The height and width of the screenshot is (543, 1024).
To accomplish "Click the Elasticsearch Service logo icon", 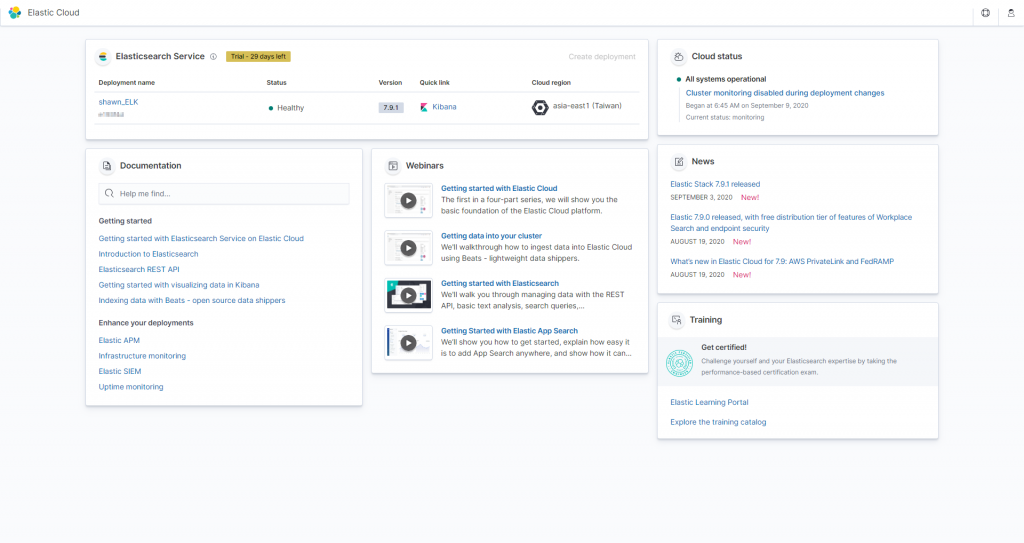I will [x=103, y=57].
